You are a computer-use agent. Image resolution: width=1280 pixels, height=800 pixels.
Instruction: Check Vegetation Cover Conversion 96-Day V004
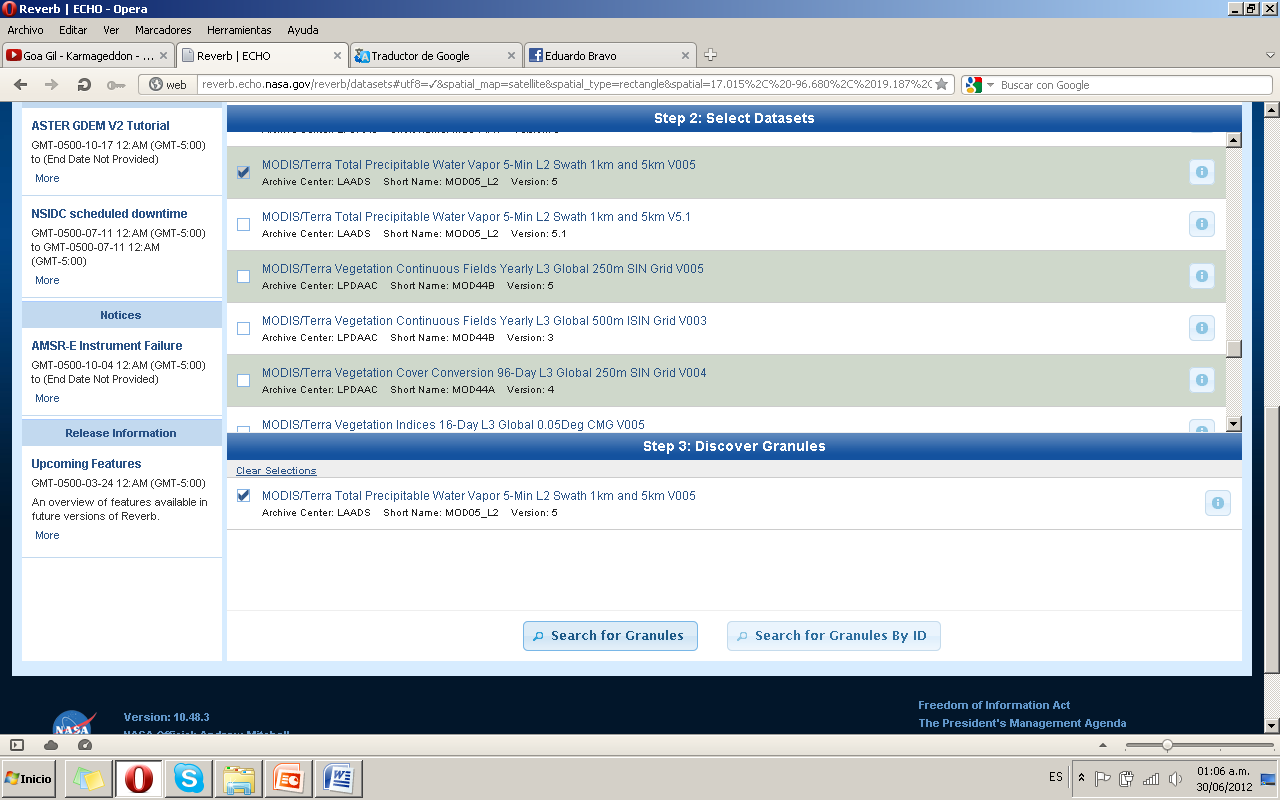tap(243, 380)
